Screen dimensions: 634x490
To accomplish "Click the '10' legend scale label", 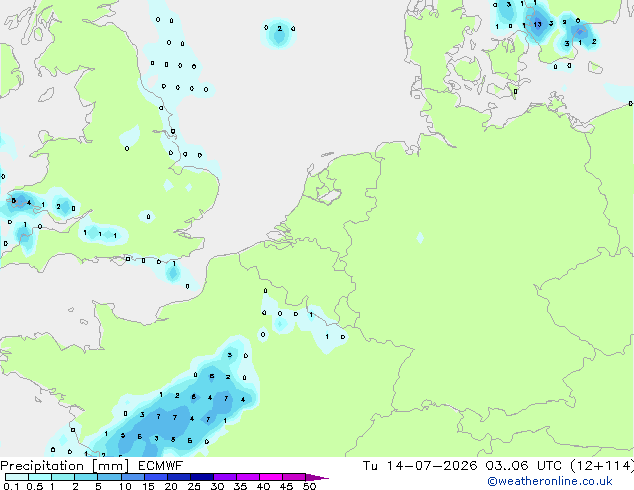I will pyautogui.click(x=125, y=486).
